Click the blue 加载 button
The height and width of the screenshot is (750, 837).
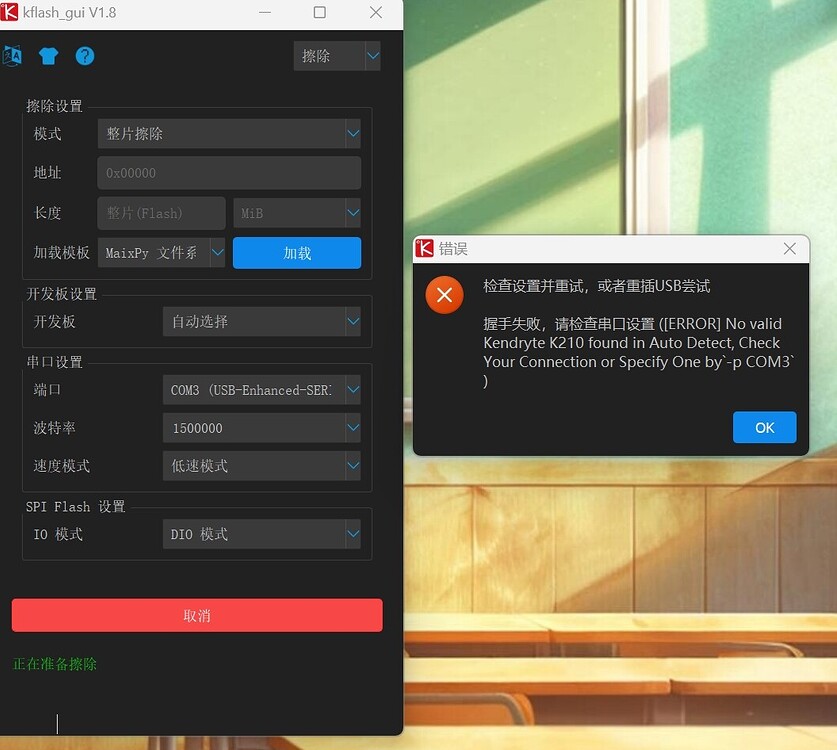[x=297, y=253]
